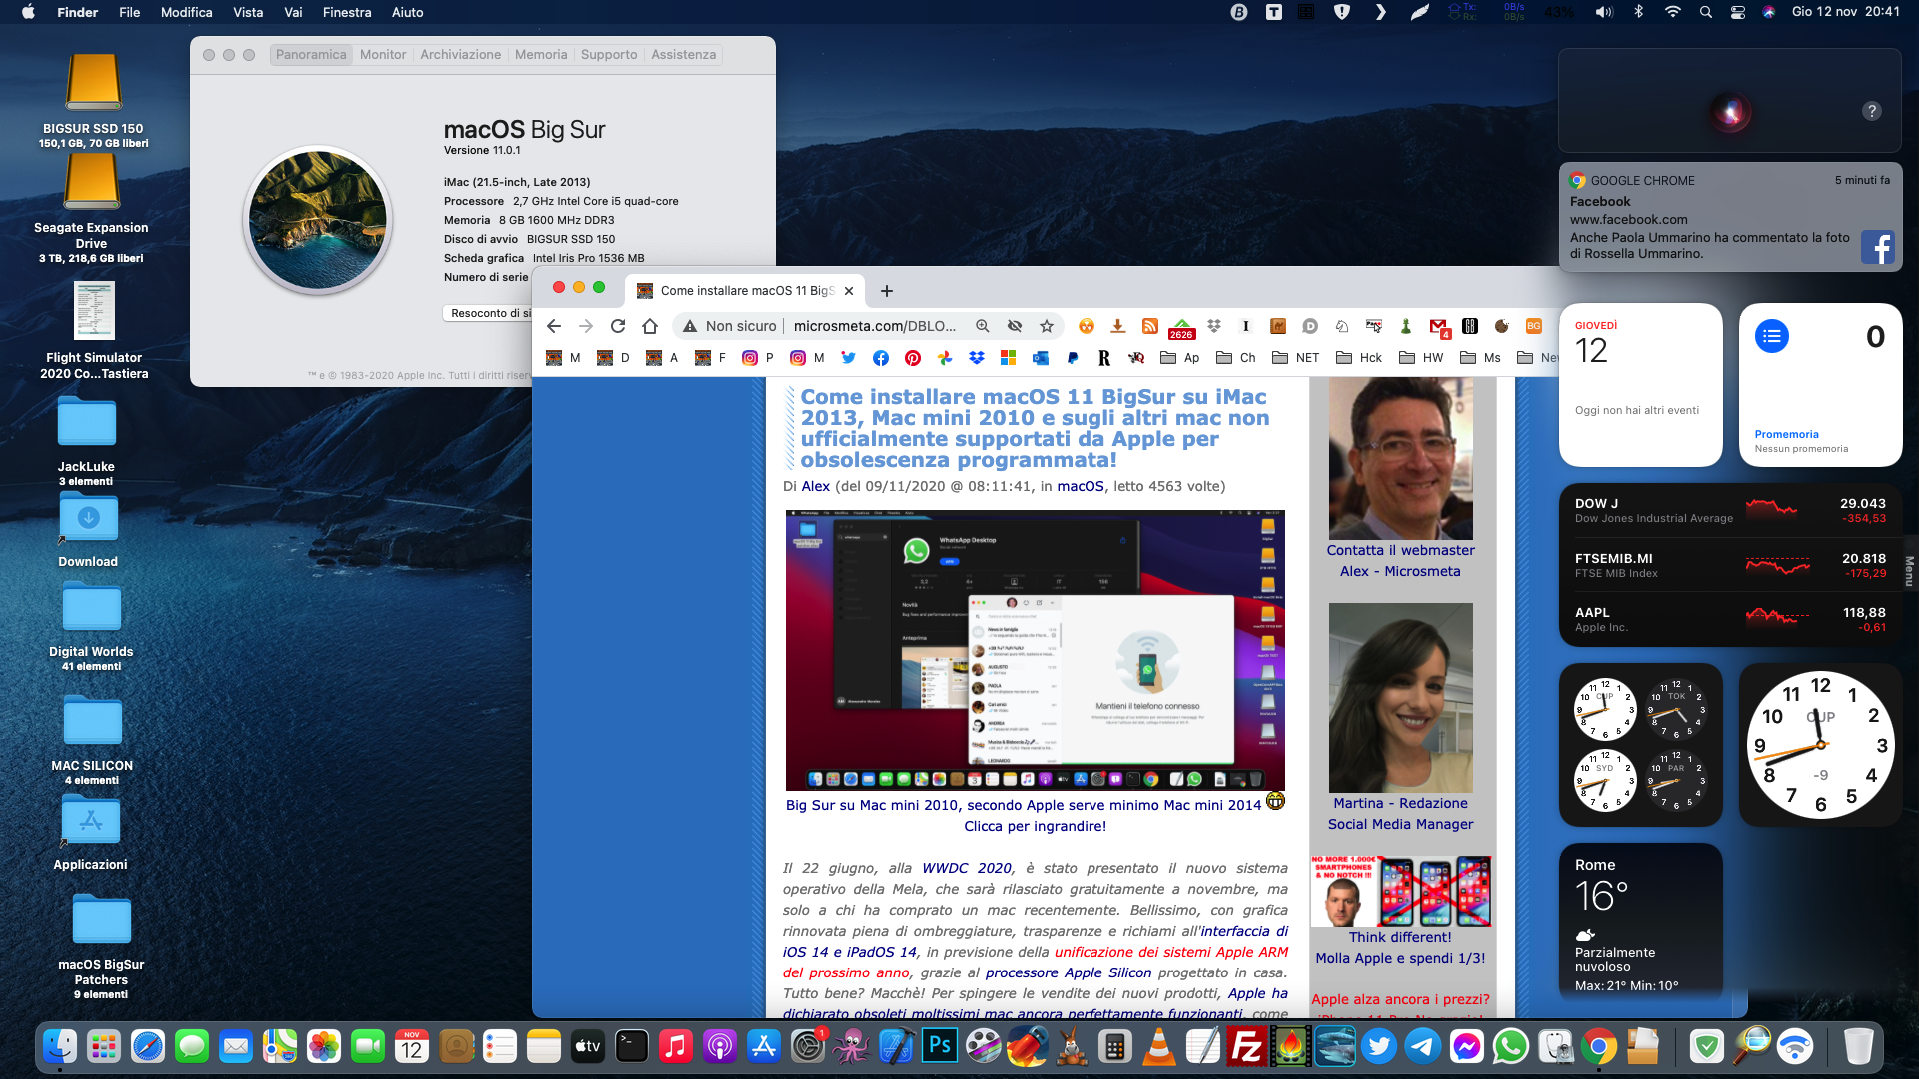Open Control Center in the menu bar

[x=1738, y=12]
